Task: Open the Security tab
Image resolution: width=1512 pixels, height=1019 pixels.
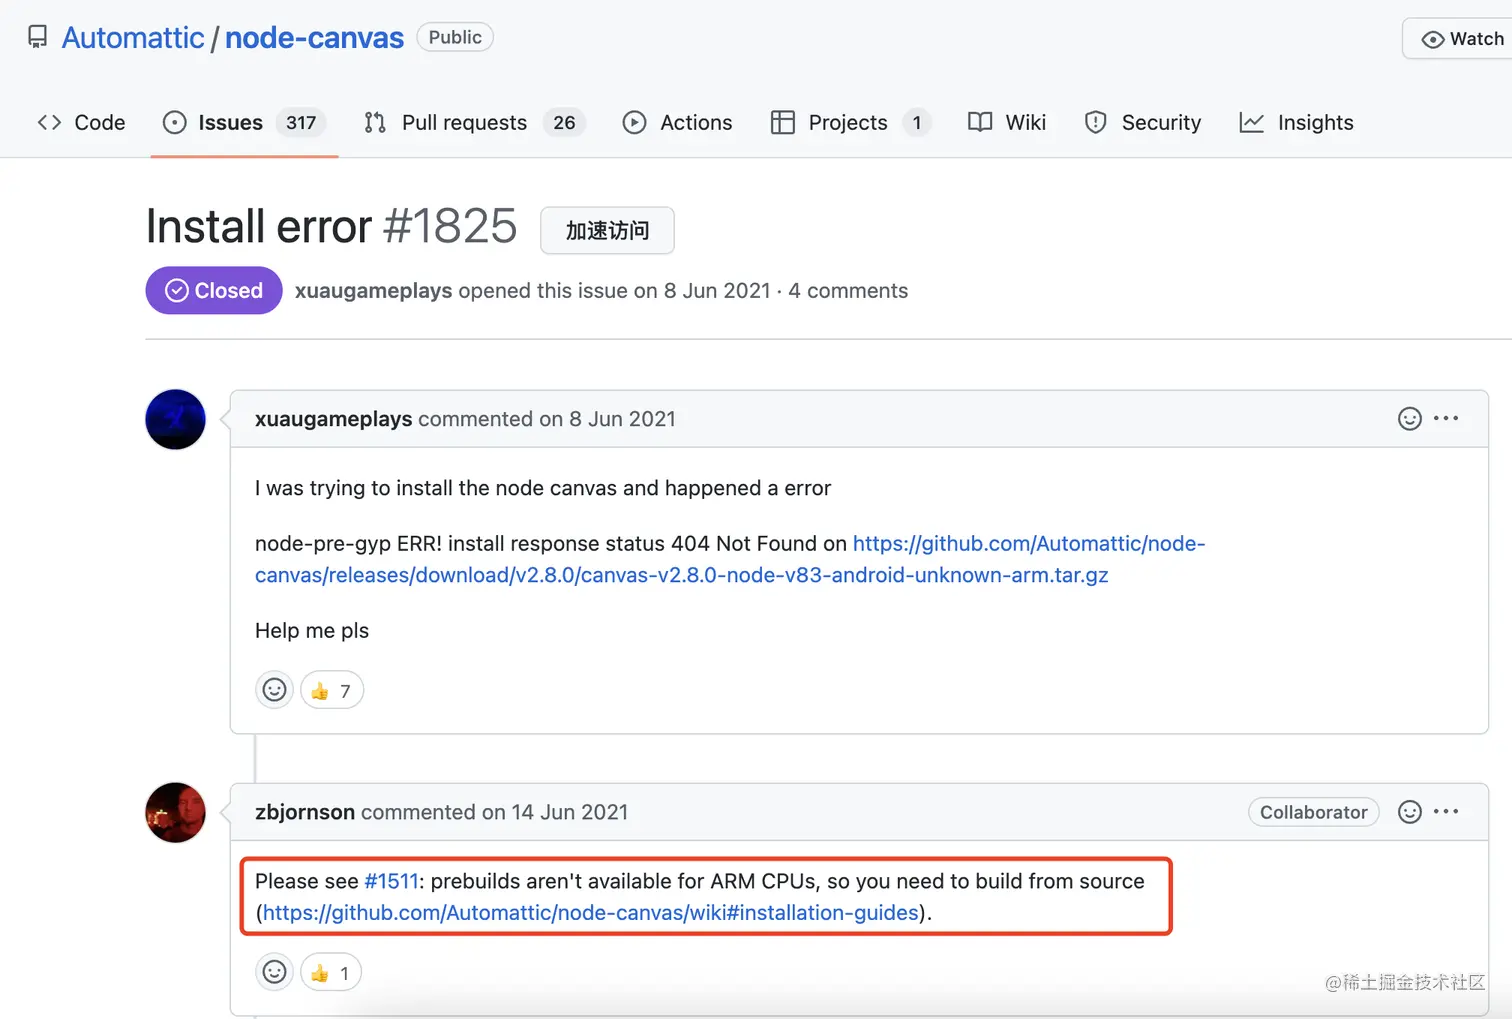Action: (x=1143, y=122)
